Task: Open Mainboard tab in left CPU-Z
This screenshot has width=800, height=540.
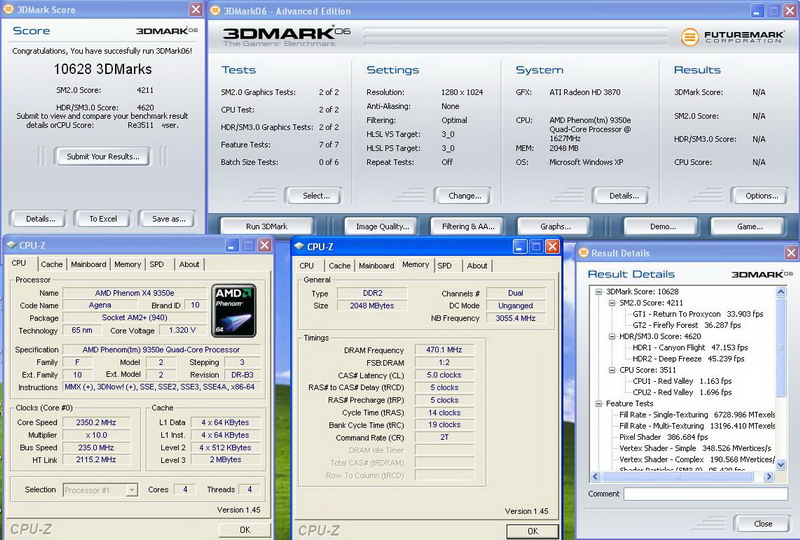Action: 88,264
